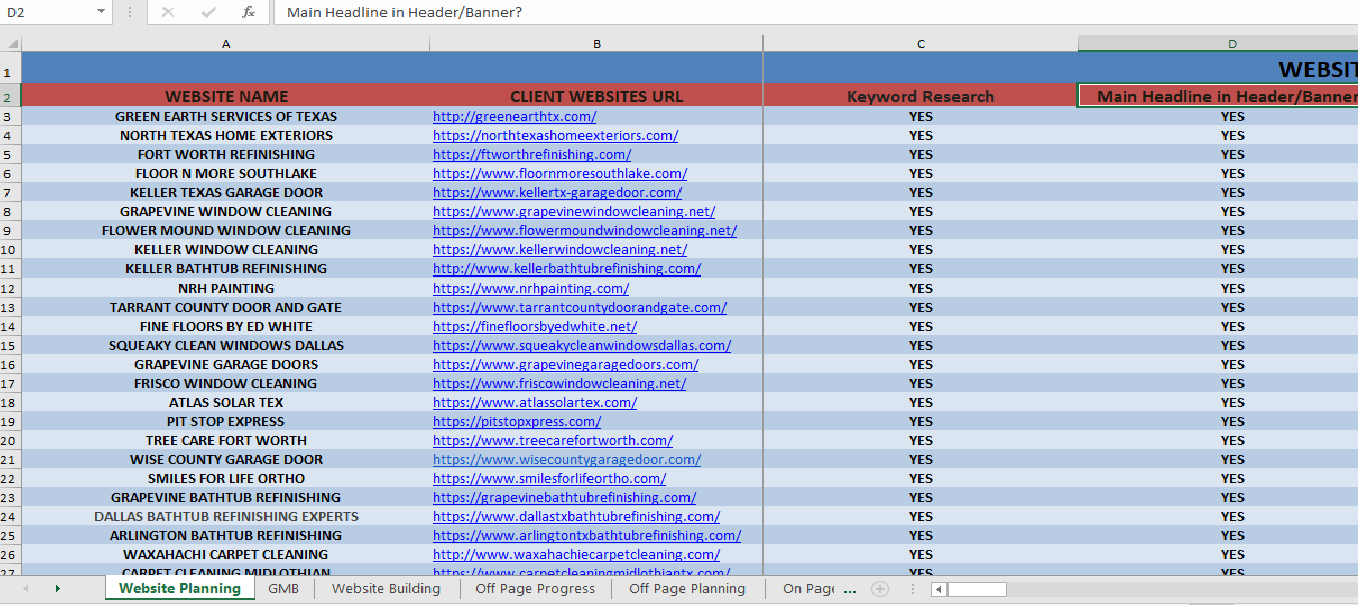
Task: Switch to Website Planning sheet tab
Action: click(179, 588)
